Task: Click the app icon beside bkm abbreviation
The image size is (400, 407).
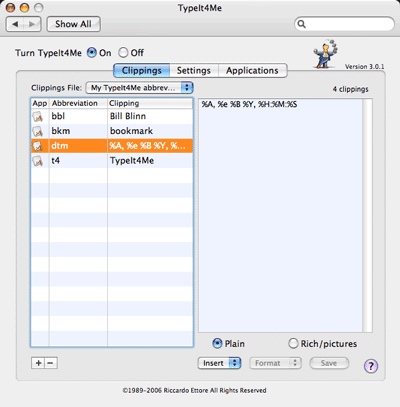Action: tap(37, 131)
